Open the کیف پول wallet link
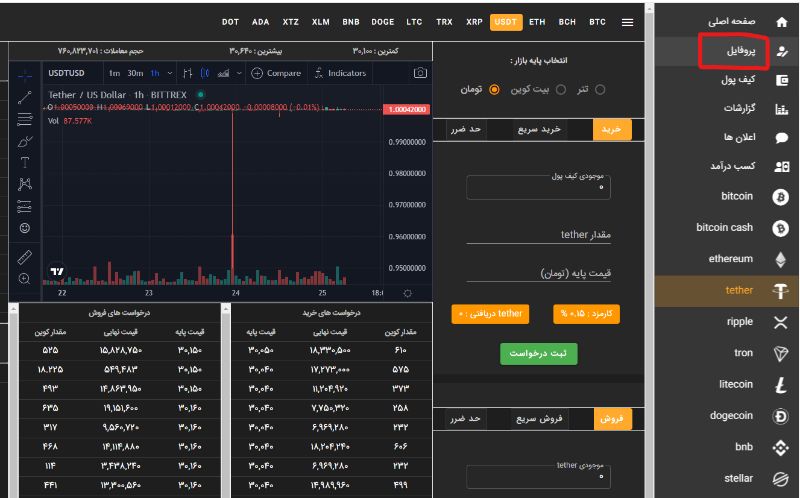This screenshot has height=498, width=800. pos(738,80)
